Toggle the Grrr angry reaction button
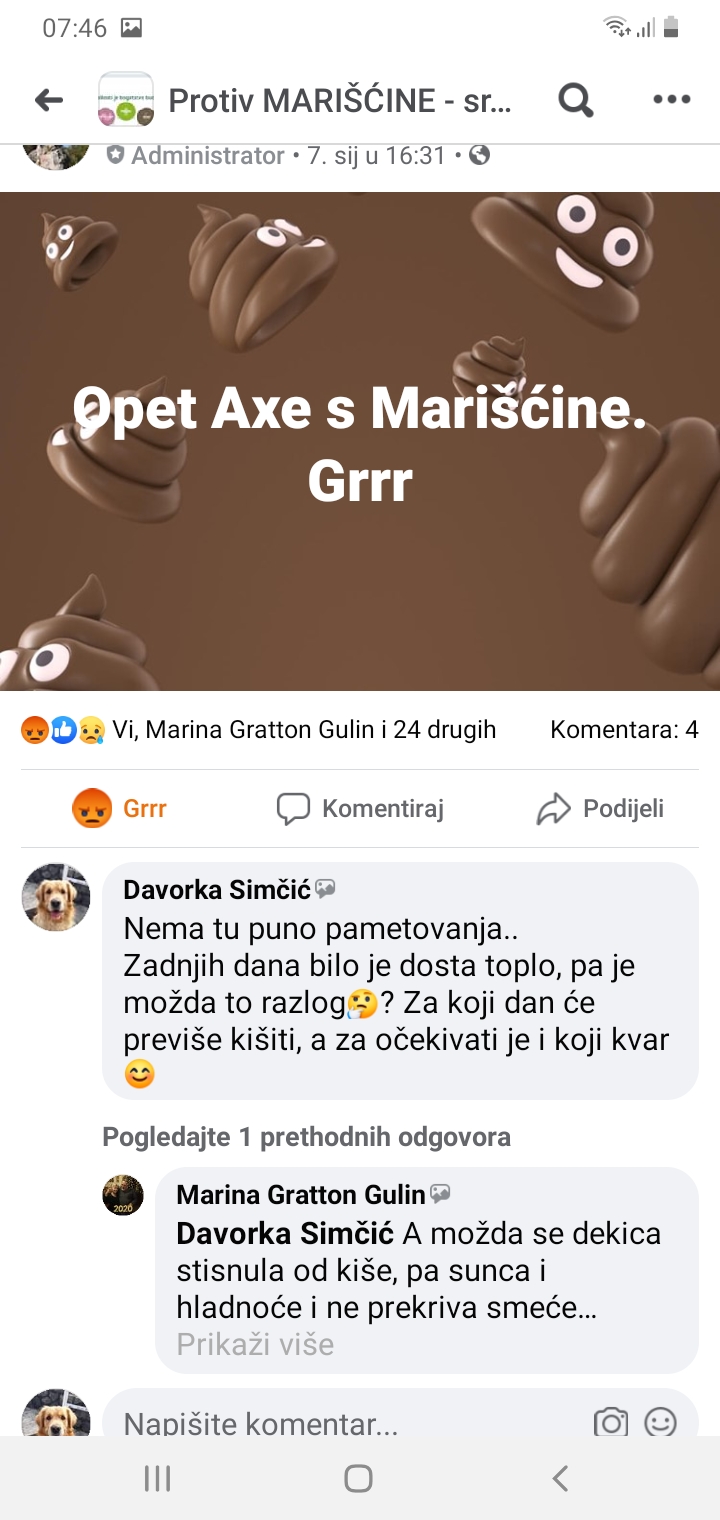Viewport: 720px width, 1520px height. coord(120,808)
